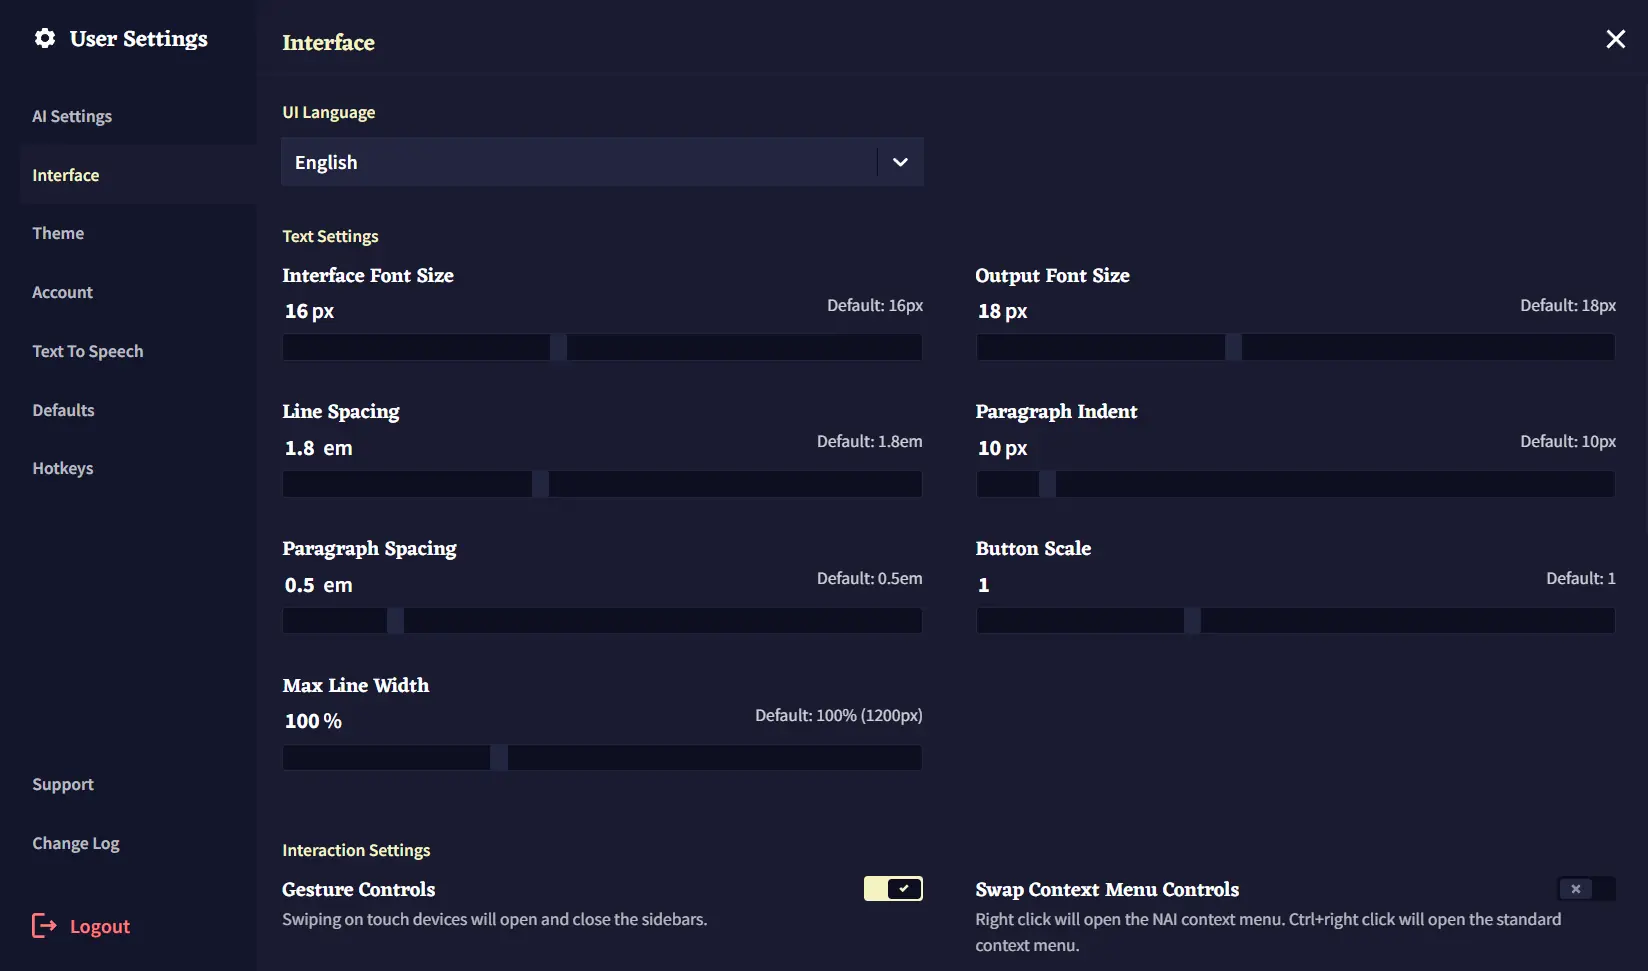This screenshot has width=1648, height=971.
Task: Disable Gesture Controls
Action: [x=892, y=888]
